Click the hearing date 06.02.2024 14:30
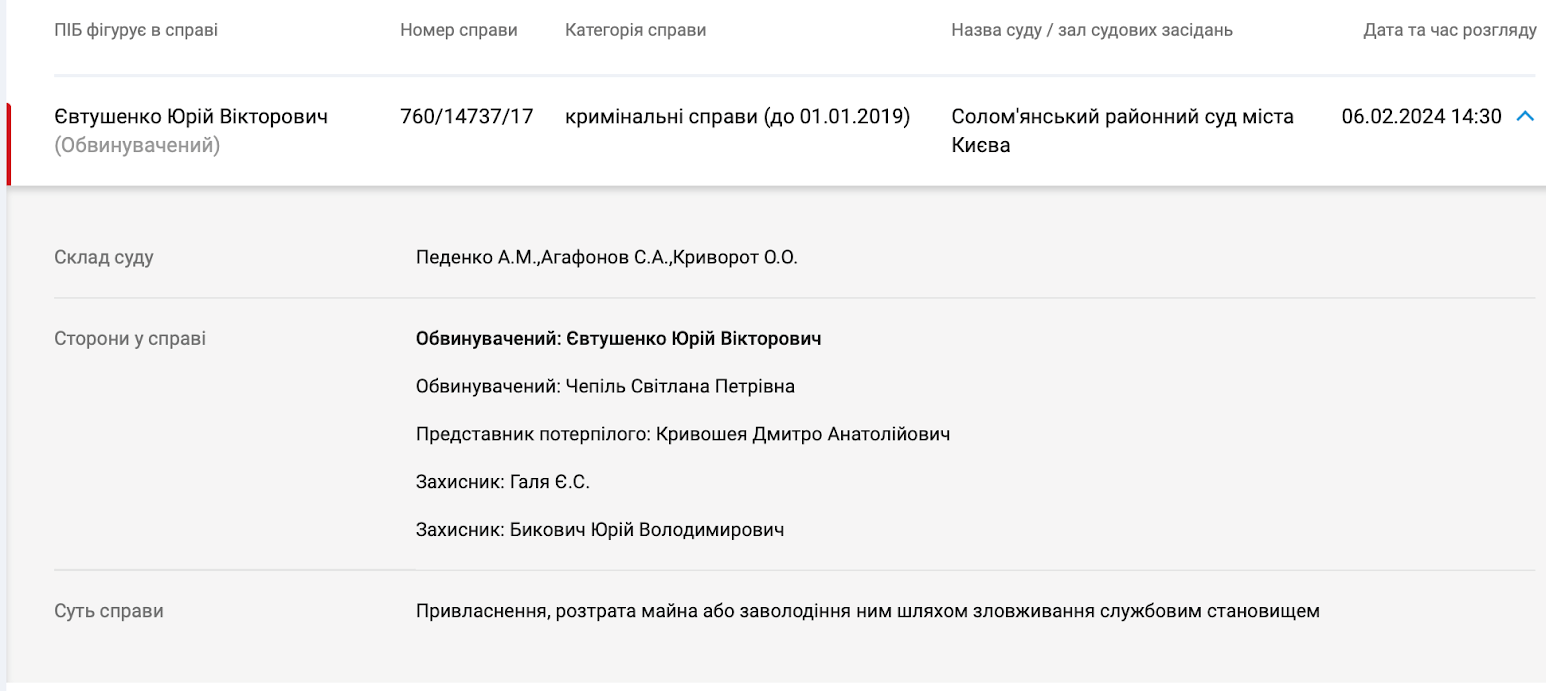Viewport: 1546px width, 691px height. pos(1421,117)
